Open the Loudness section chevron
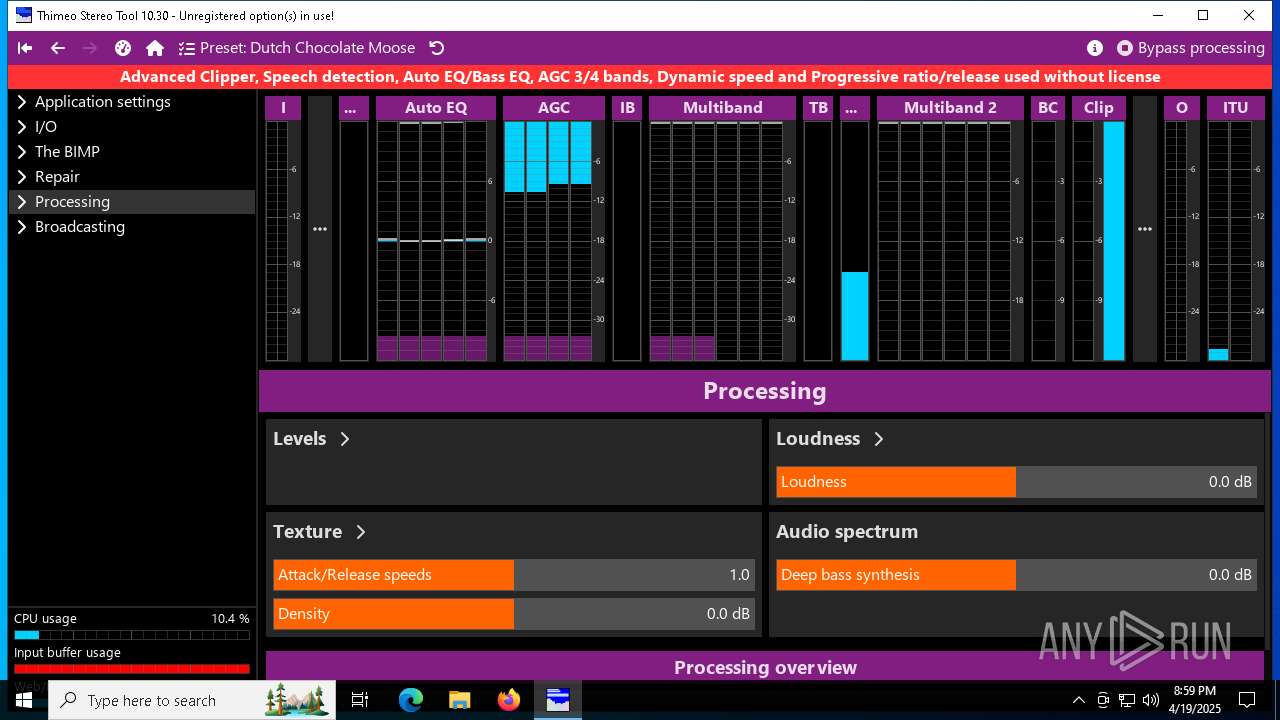Image resolution: width=1280 pixels, height=720 pixels. tap(879, 439)
